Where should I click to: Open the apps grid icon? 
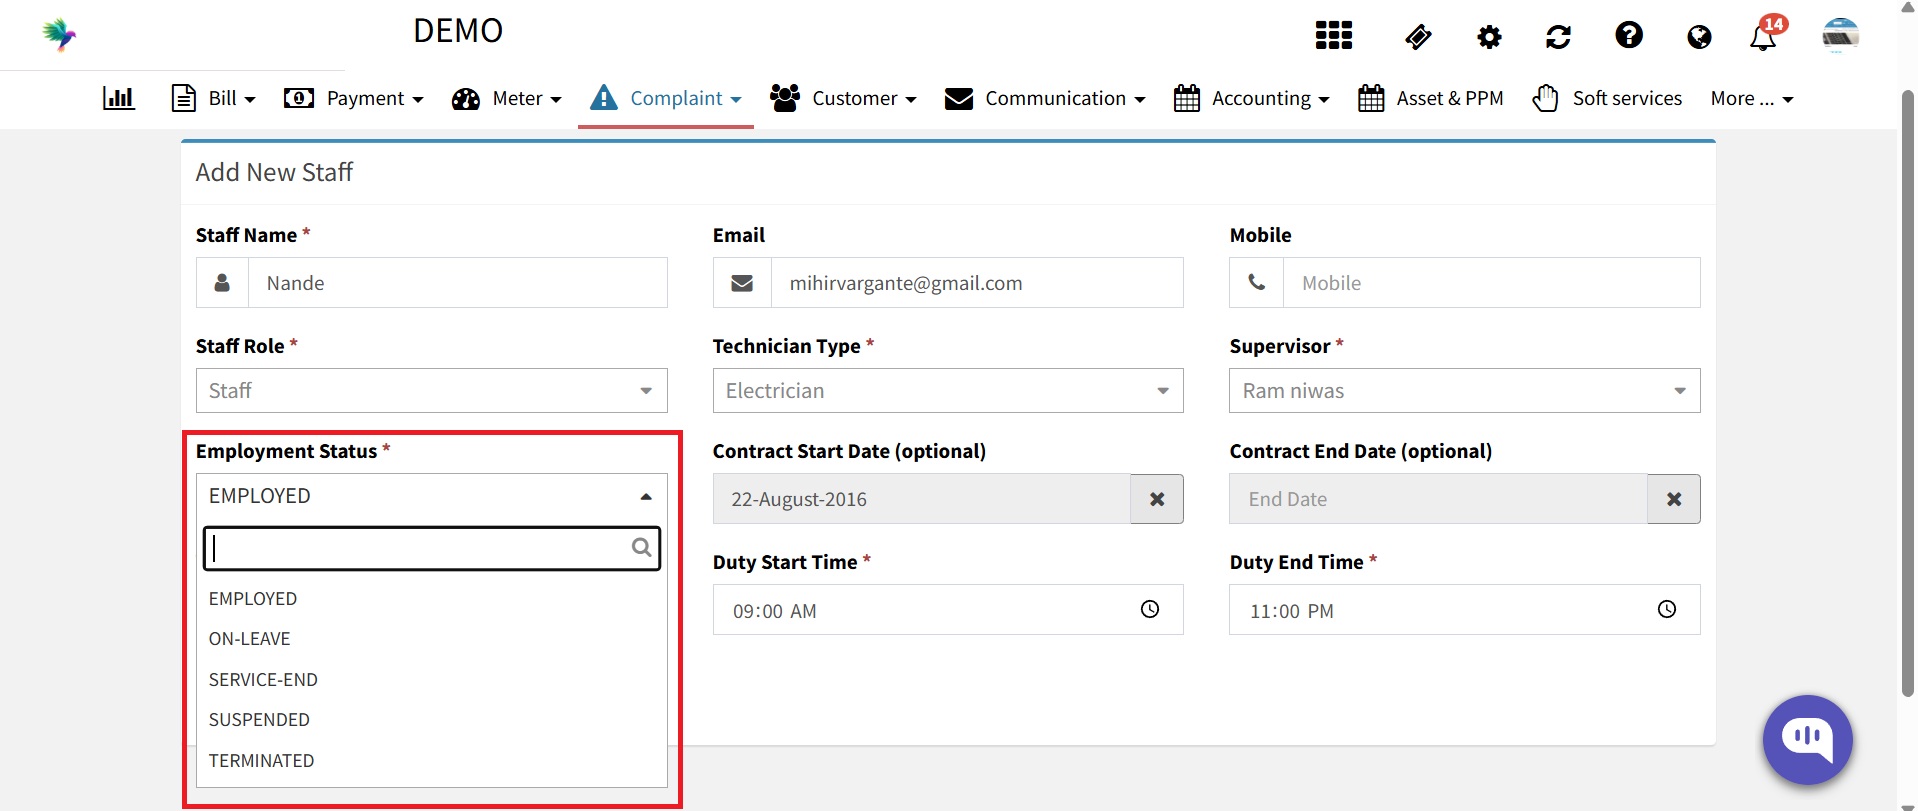pos(1333,36)
